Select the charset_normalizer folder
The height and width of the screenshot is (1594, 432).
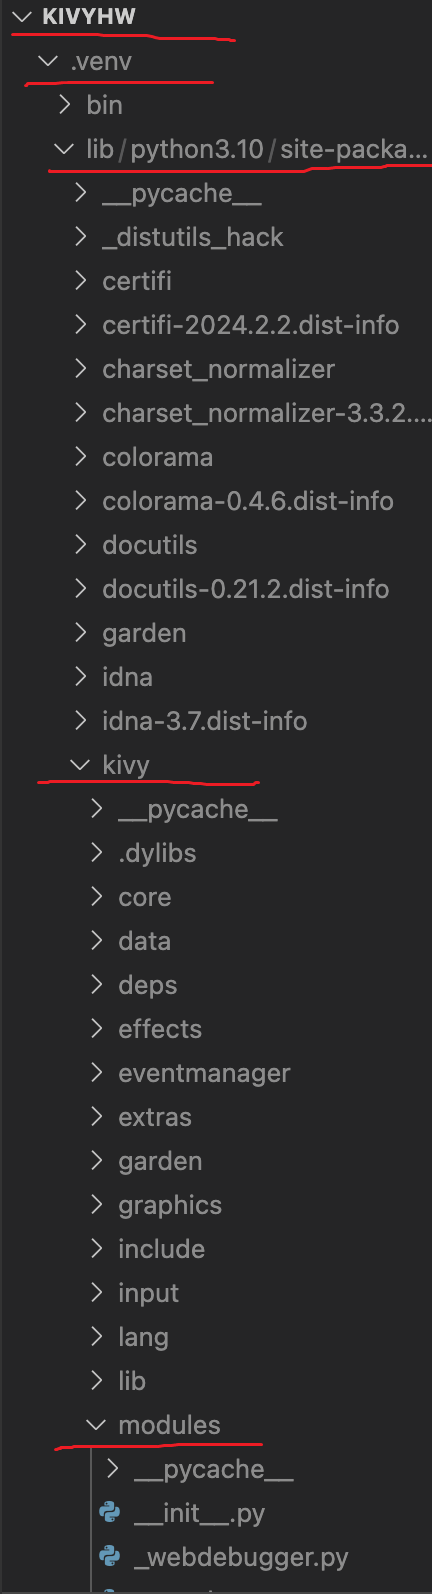click(x=219, y=369)
